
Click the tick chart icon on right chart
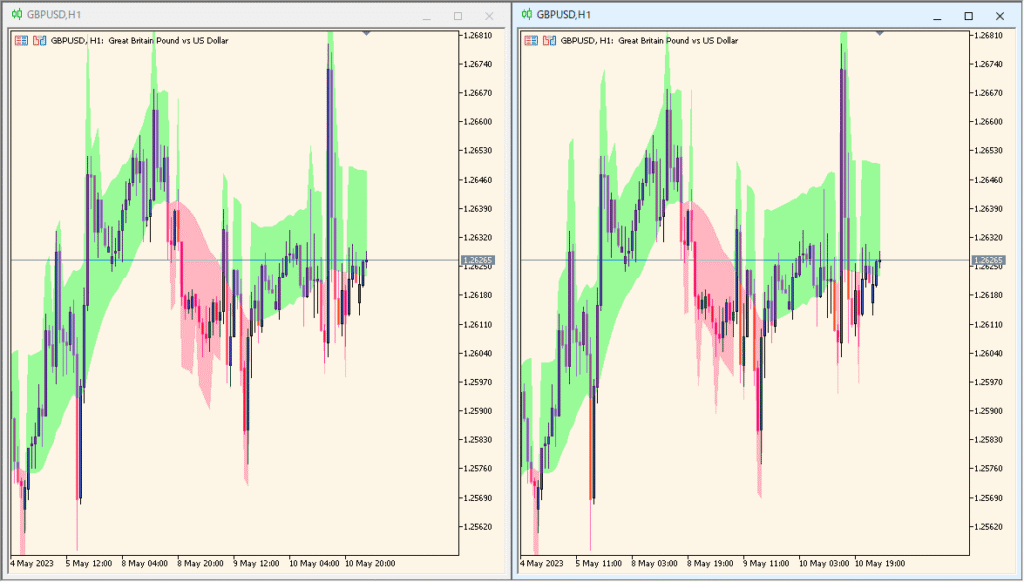[551, 41]
